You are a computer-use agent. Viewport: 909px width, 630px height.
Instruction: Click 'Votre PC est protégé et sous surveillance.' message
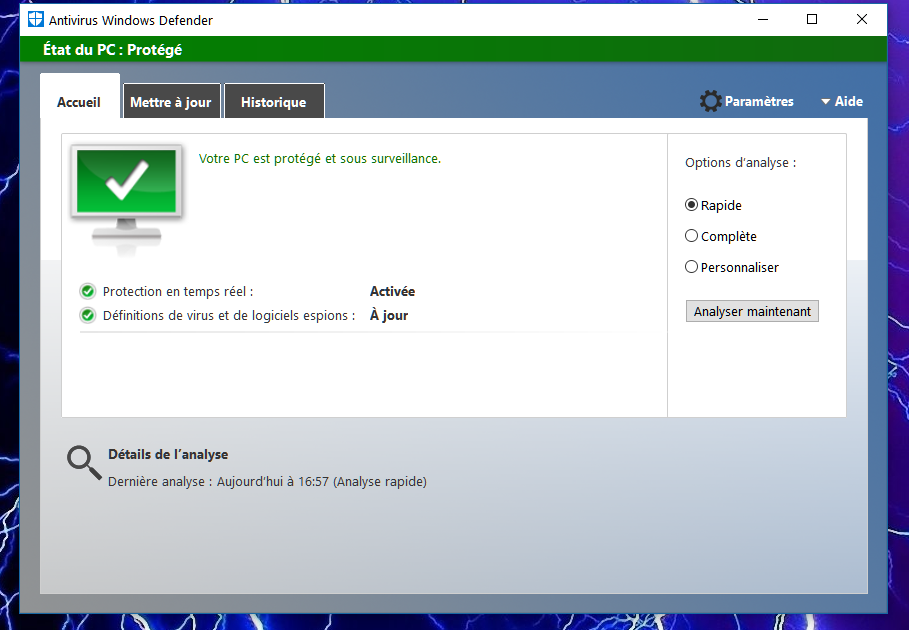pos(320,159)
